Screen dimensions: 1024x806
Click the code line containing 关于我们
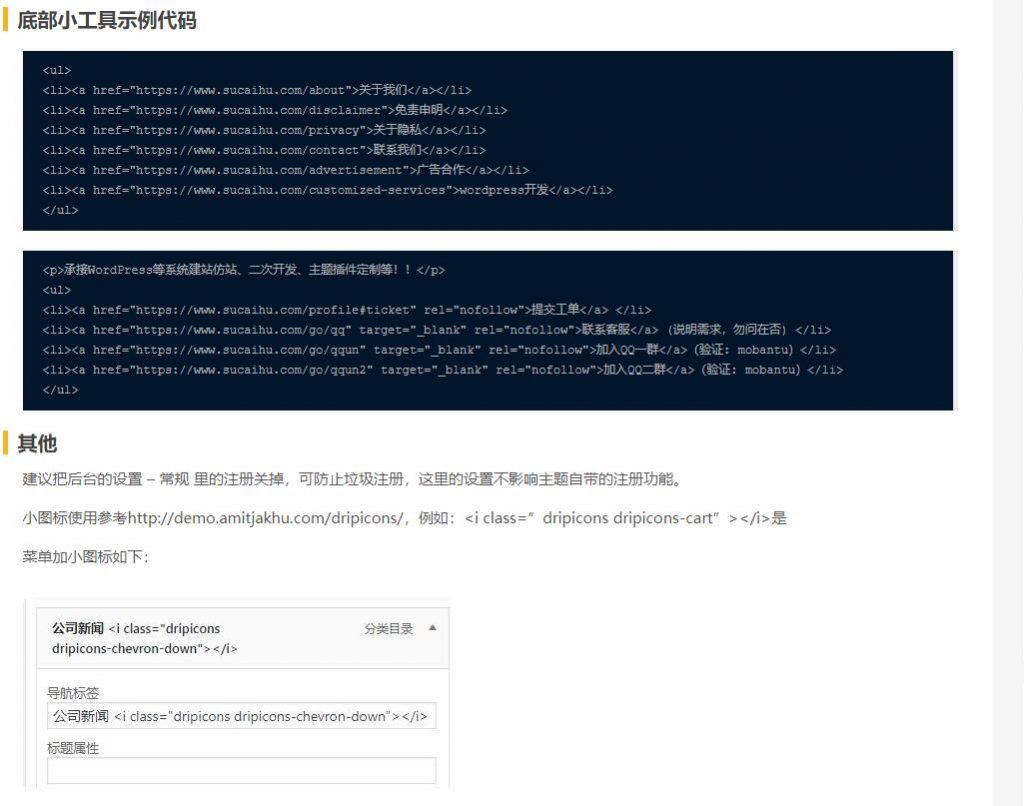click(x=257, y=90)
